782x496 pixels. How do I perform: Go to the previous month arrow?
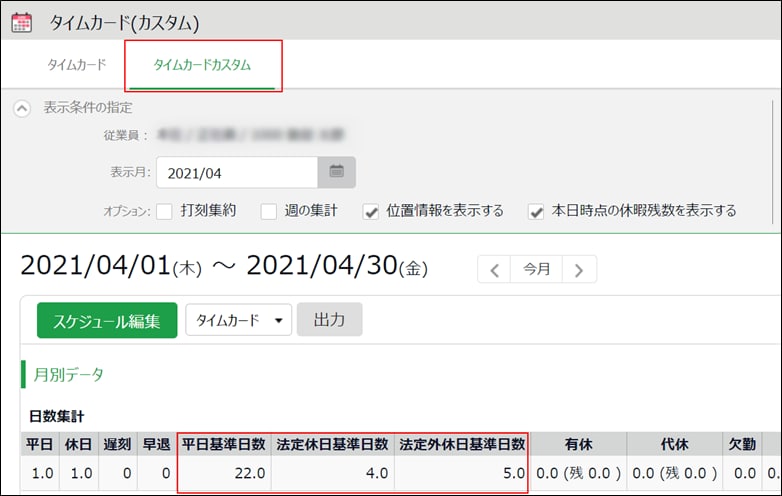tap(494, 269)
